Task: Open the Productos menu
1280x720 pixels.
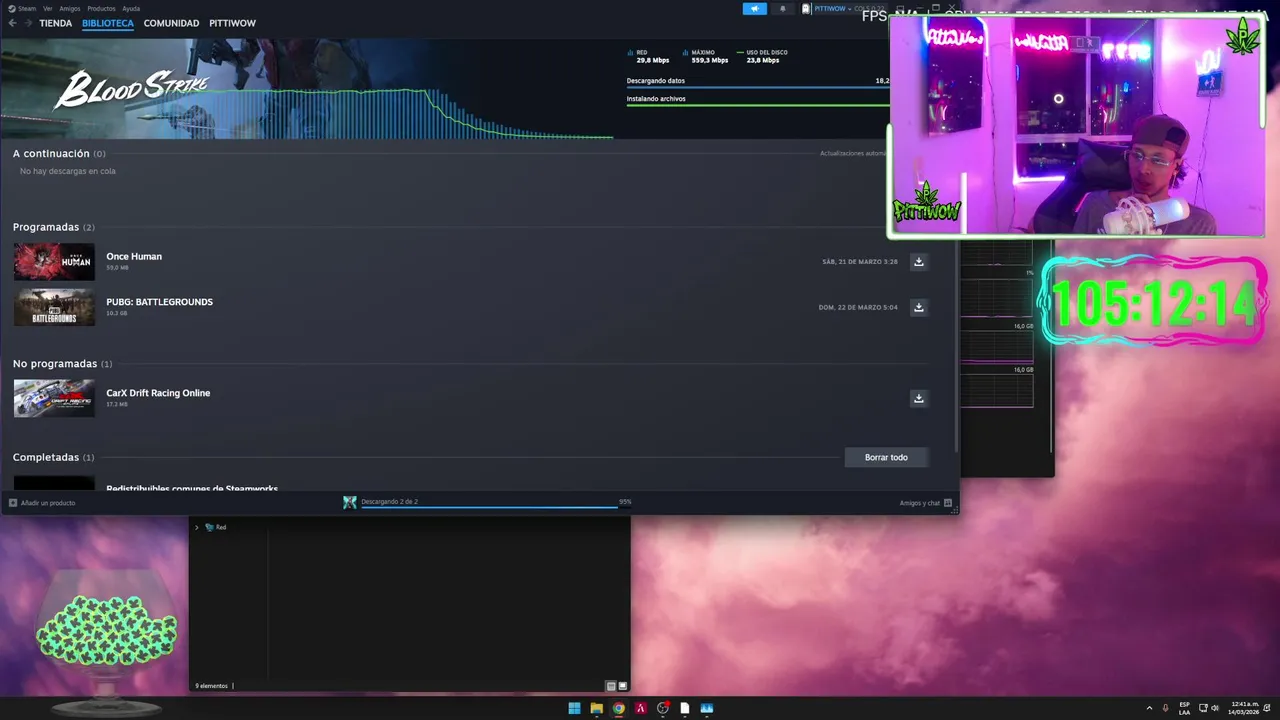Action: tap(101, 8)
